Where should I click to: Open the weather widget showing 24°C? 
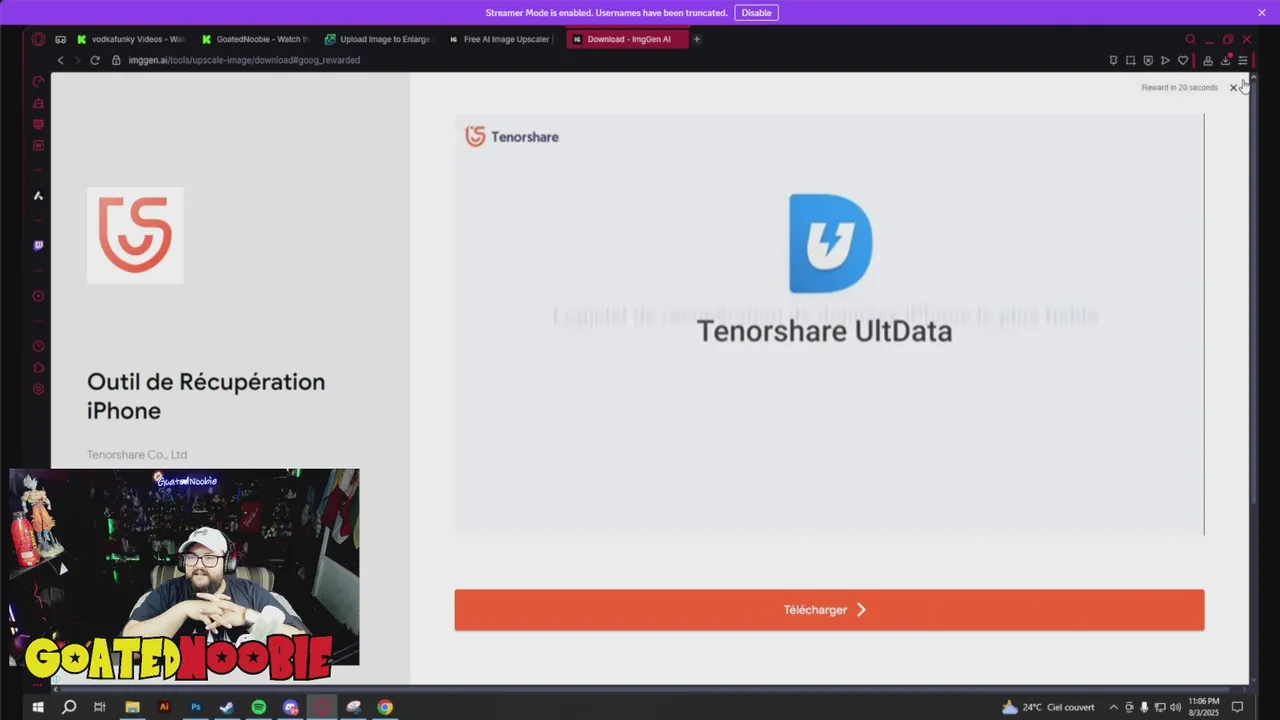[x=1048, y=707]
